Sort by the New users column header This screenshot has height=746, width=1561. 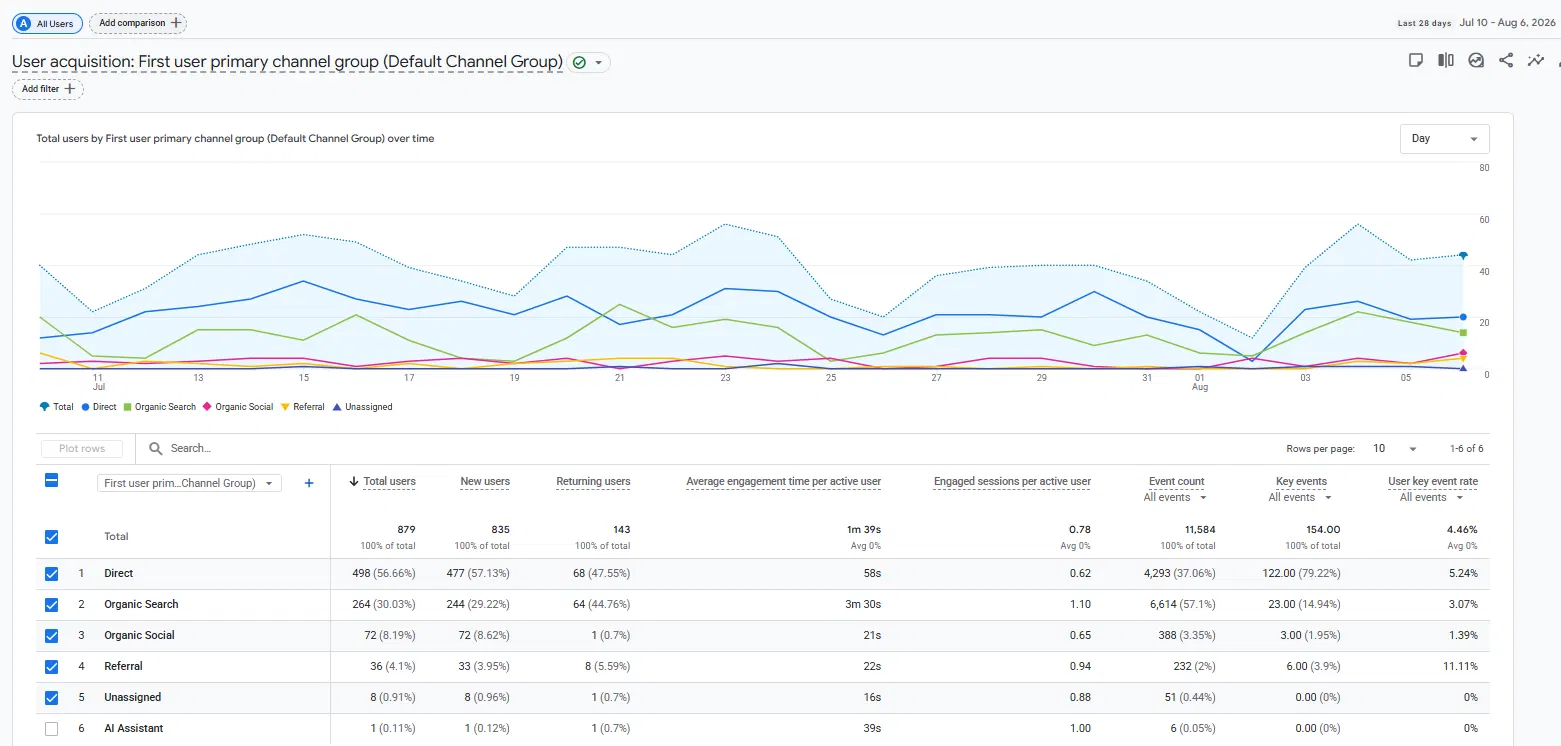(485, 481)
